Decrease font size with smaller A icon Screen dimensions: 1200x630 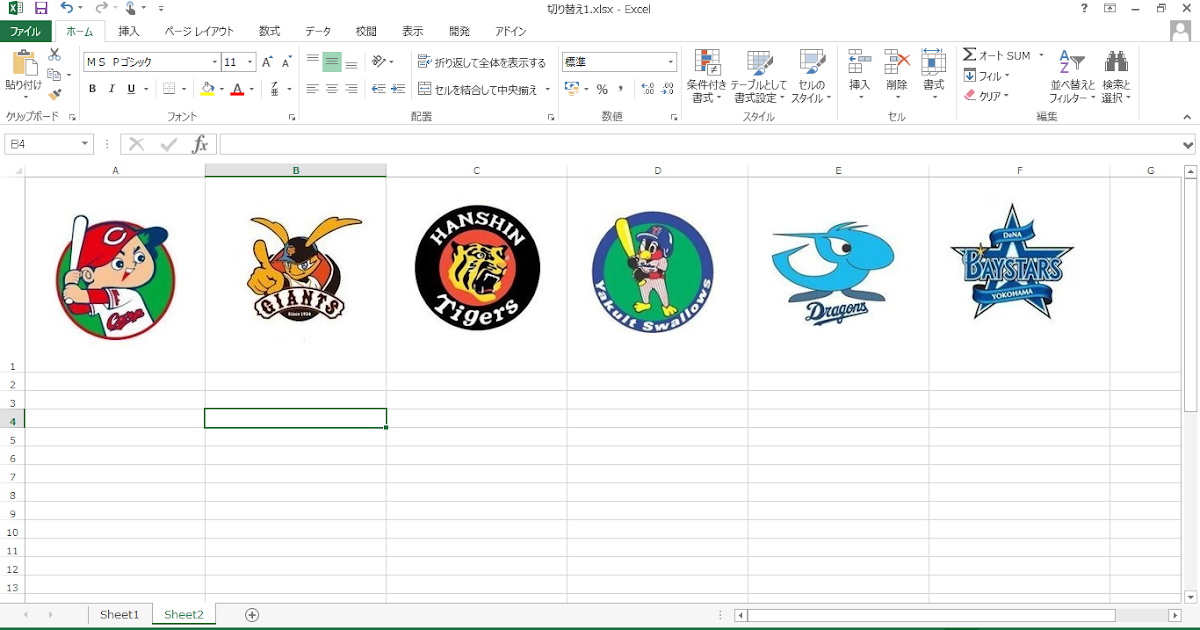pos(285,62)
